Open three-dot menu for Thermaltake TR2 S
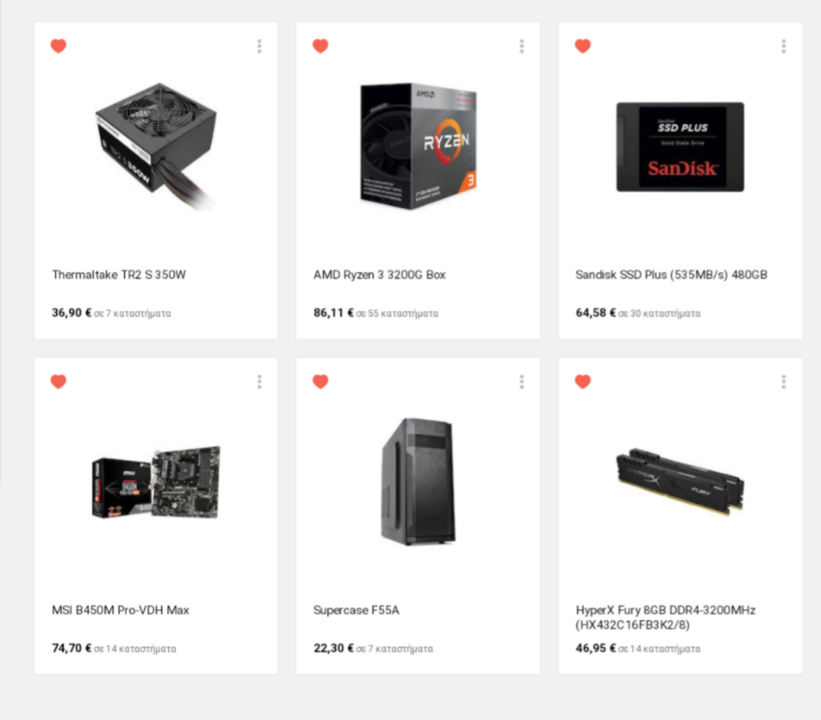 click(259, 46)
